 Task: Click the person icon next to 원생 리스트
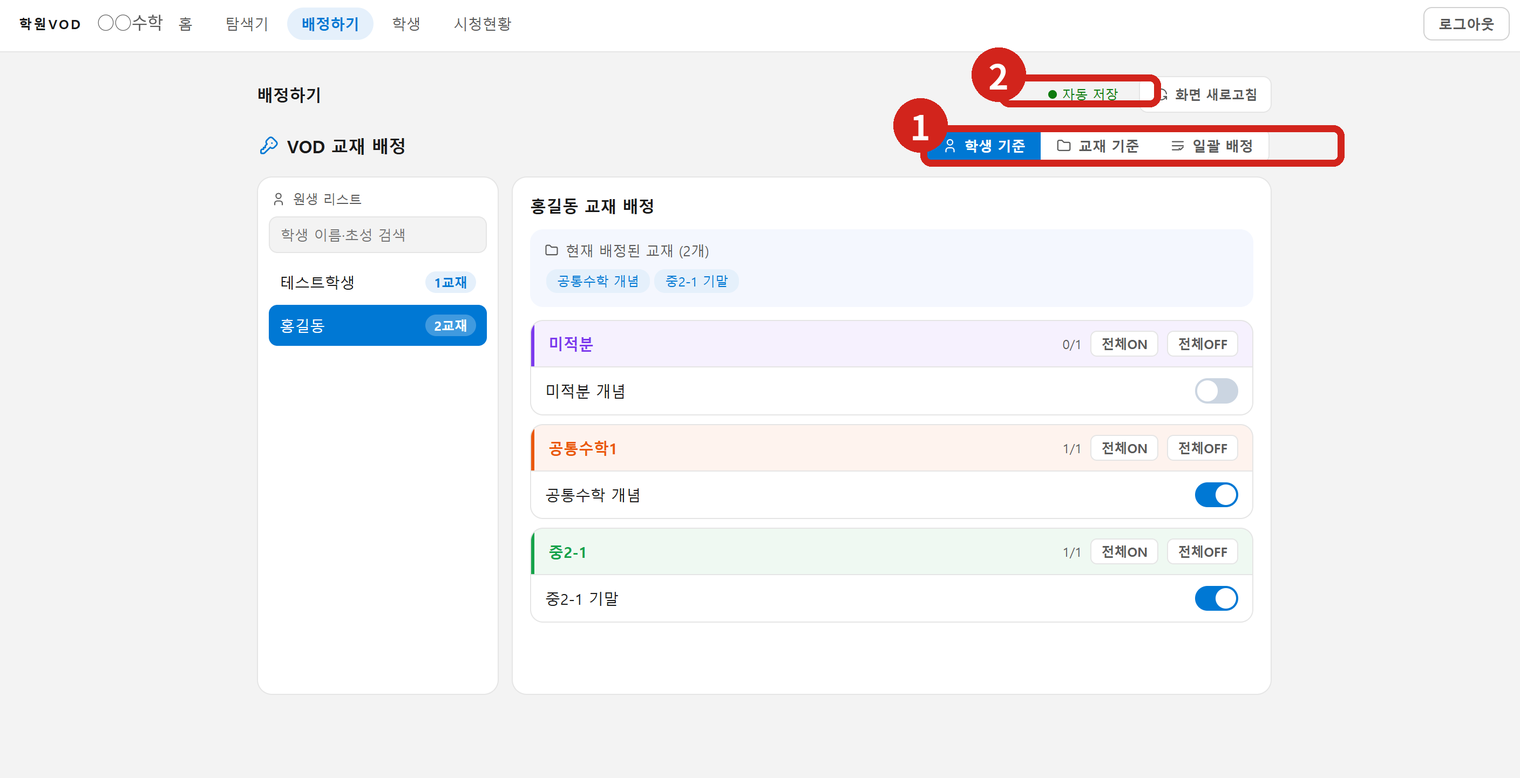coord(279,199)
